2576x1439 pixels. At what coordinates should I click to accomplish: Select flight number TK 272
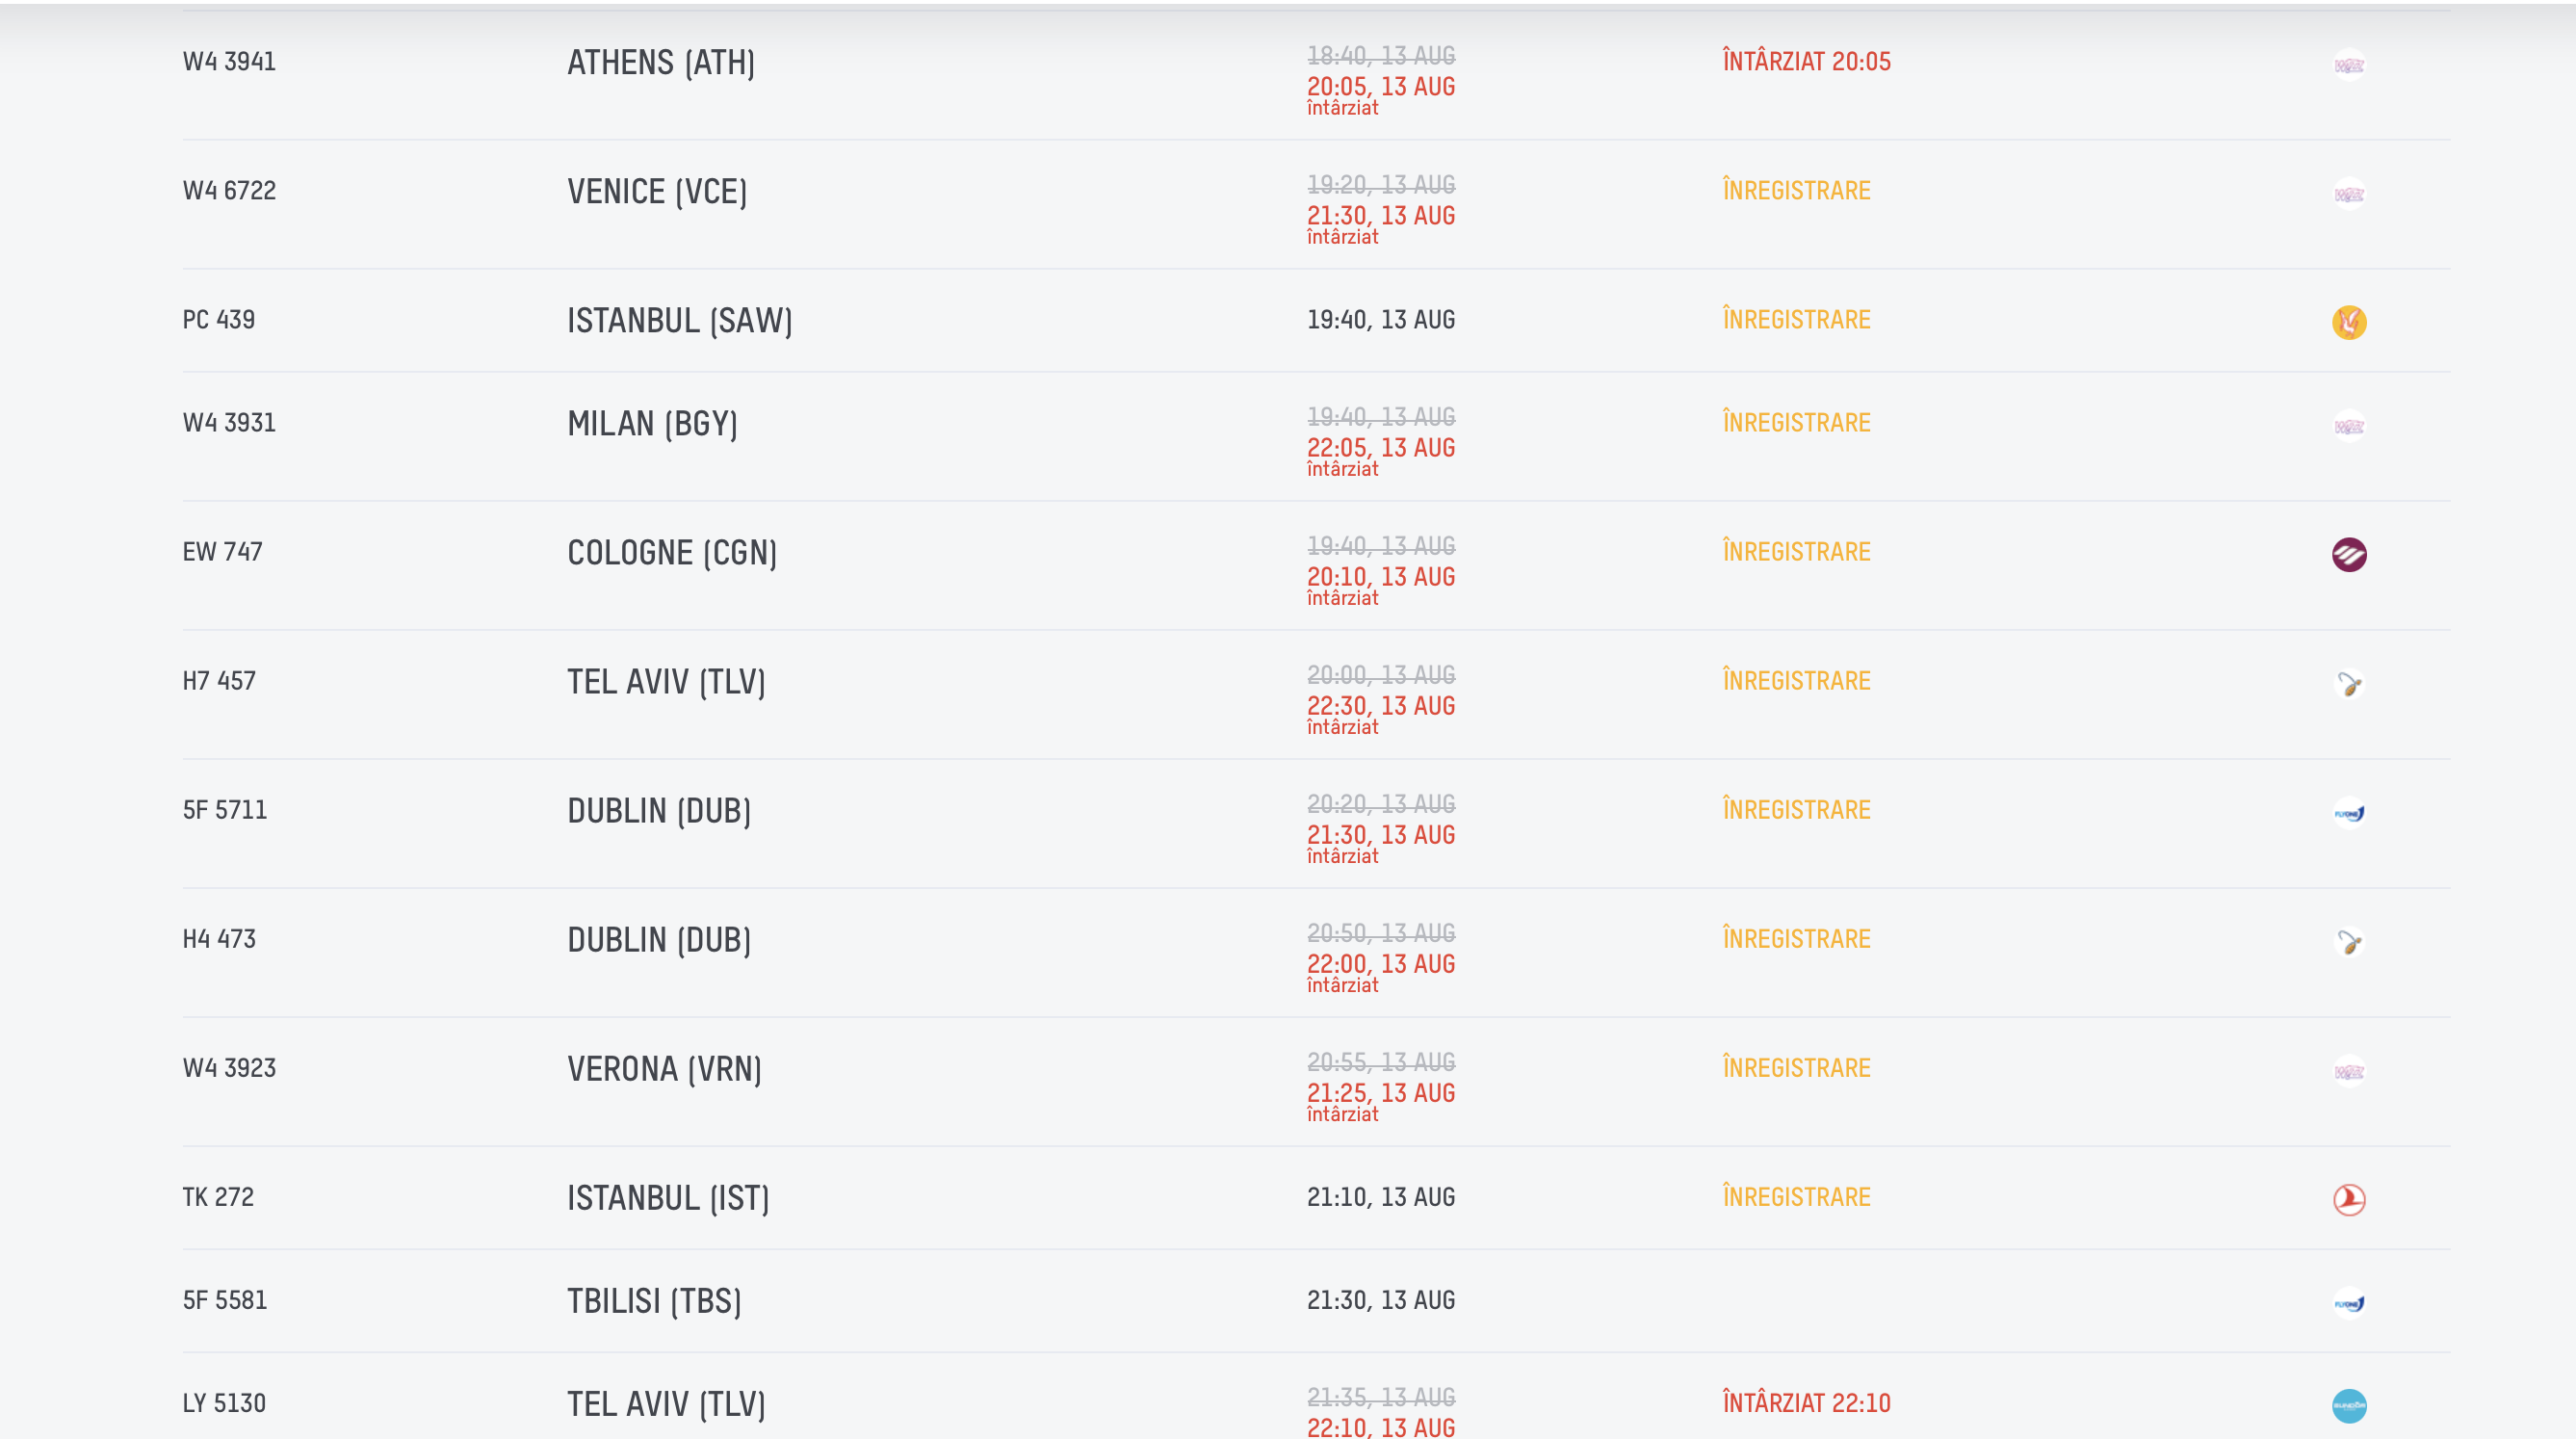tap(218, 1197)
